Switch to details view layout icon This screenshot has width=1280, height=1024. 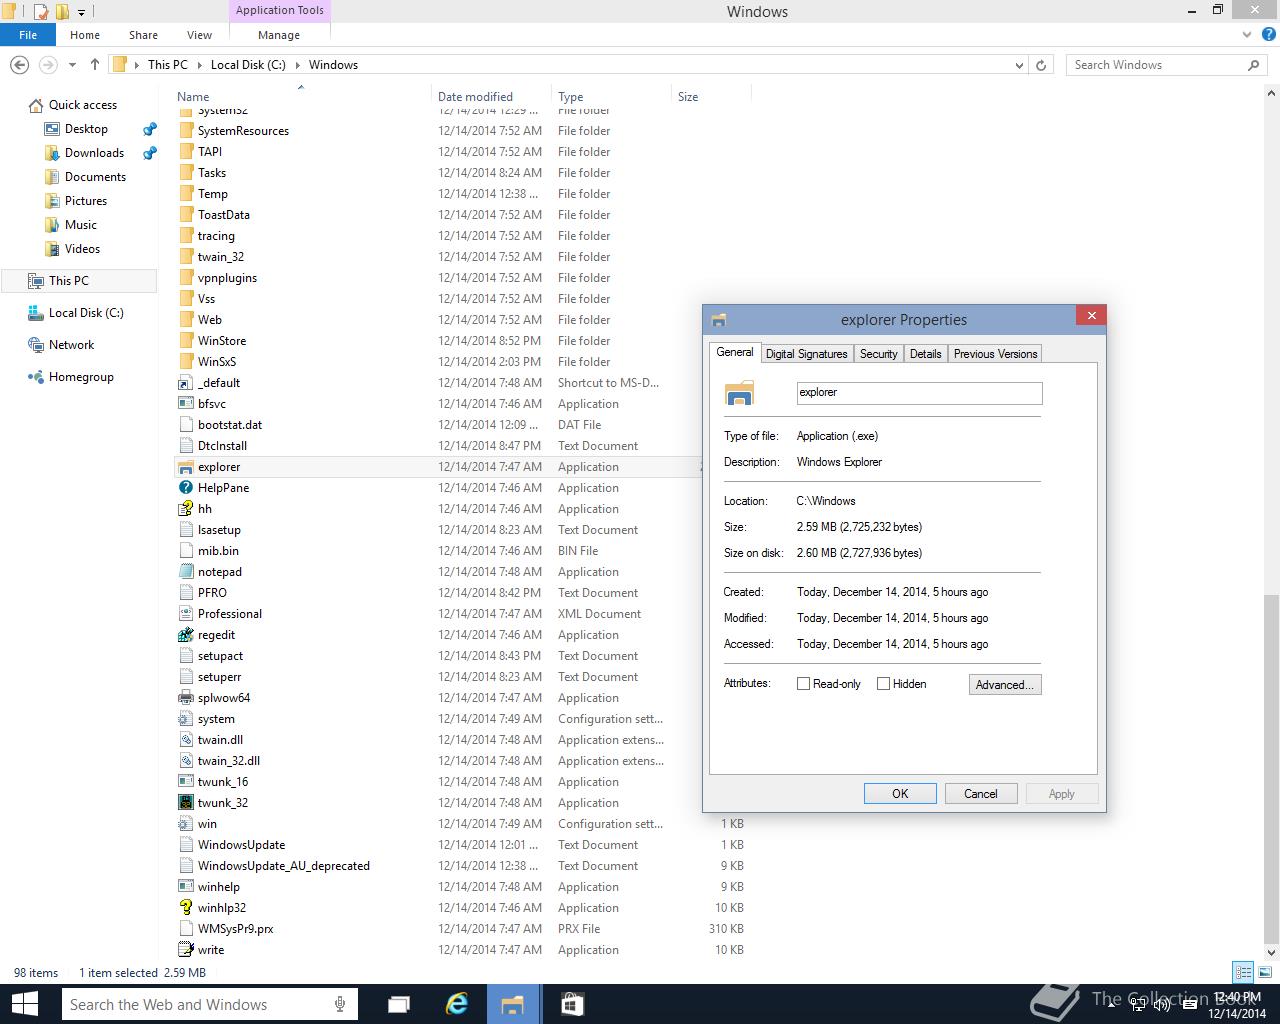[1243, 972]
